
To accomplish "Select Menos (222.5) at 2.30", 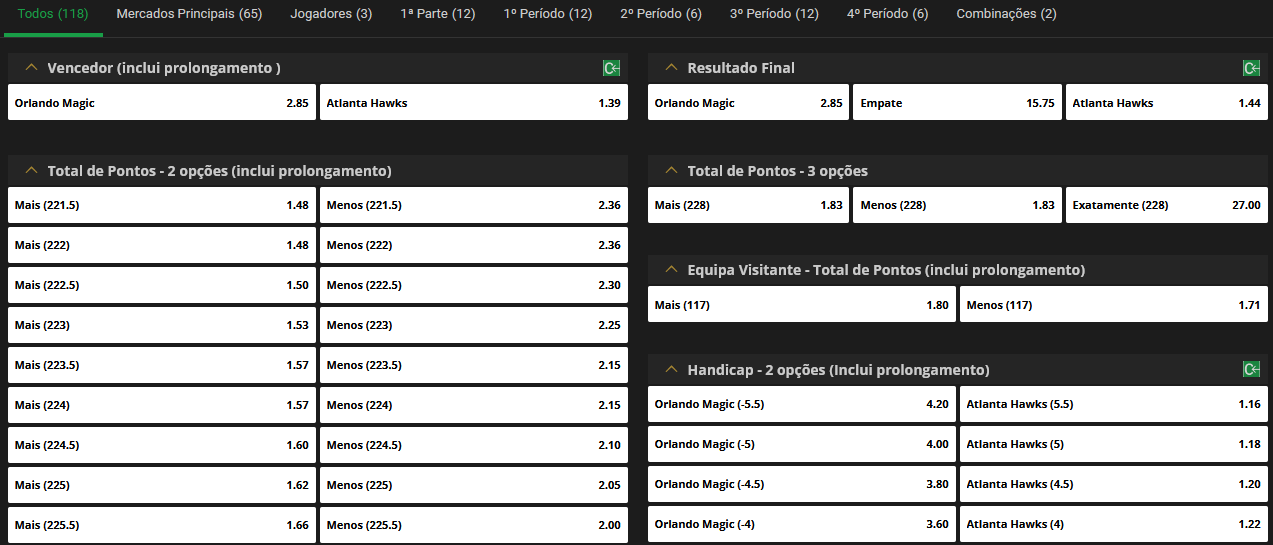I will point(474,285).
